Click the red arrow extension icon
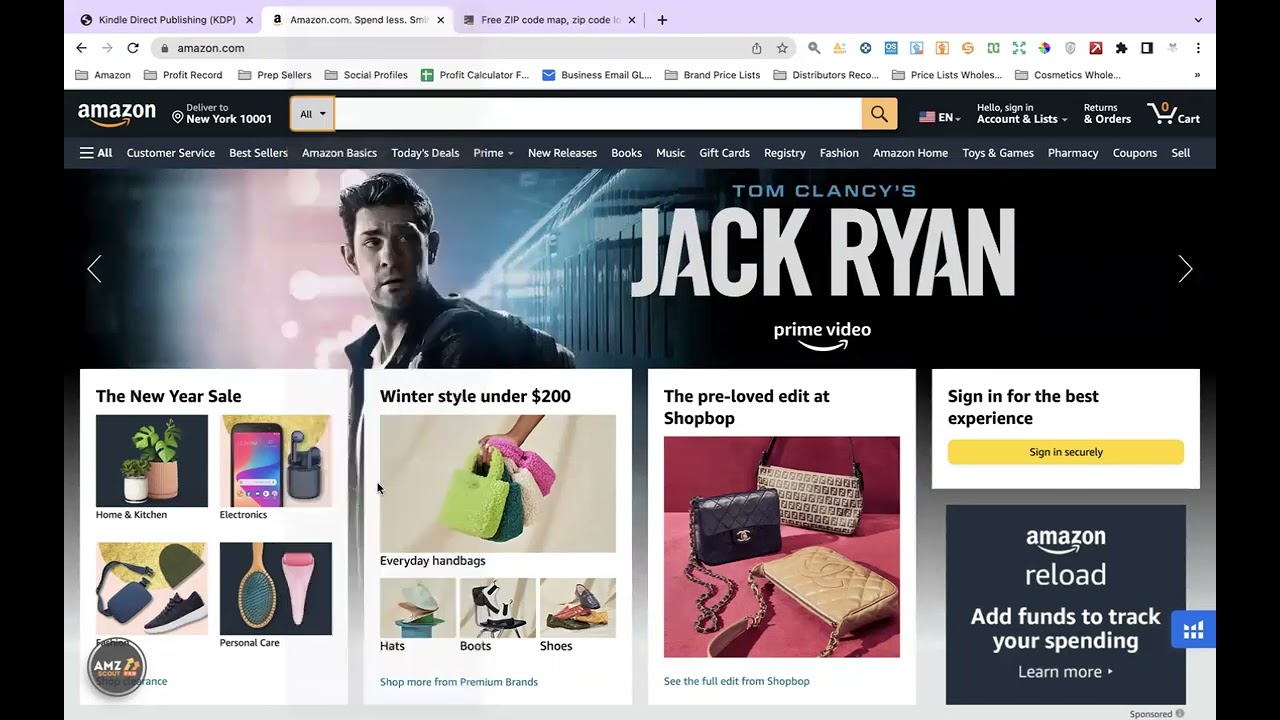 1096,48
